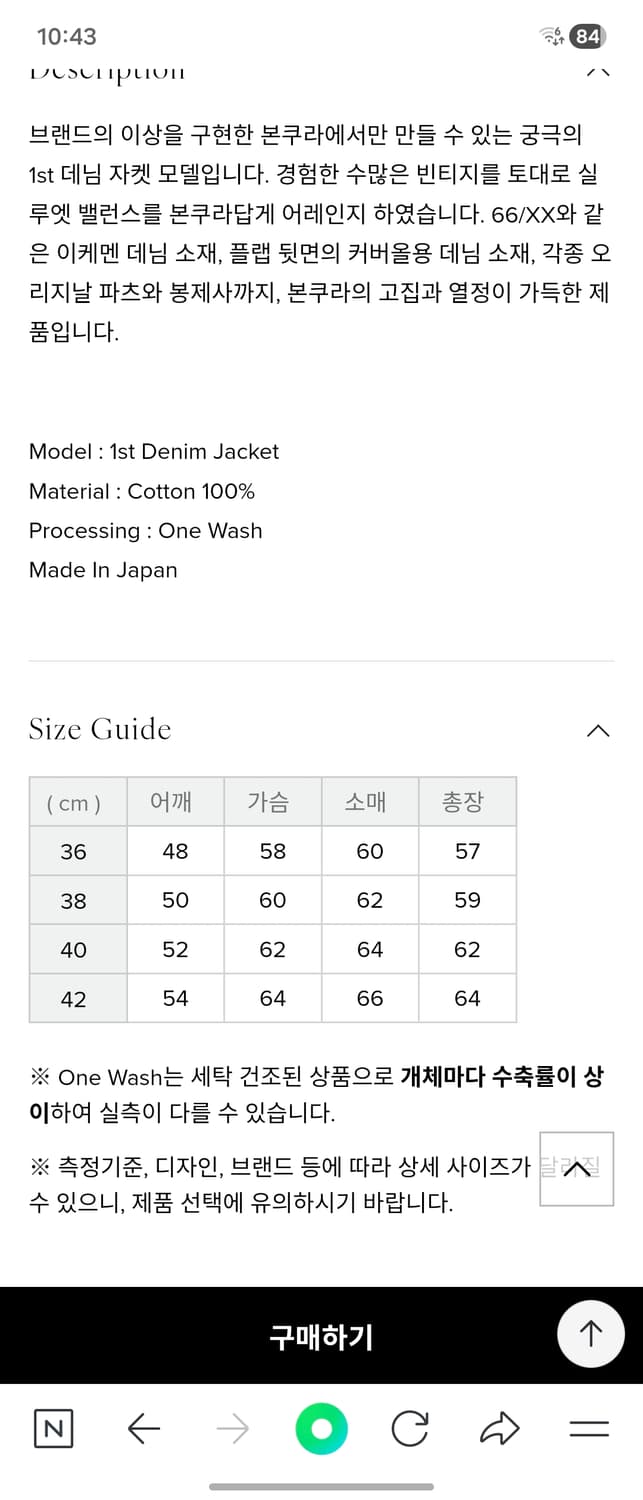Tap the battery indicator in the status bar
The width and height of the screenshot is (643, 1500).
(587, 37)
